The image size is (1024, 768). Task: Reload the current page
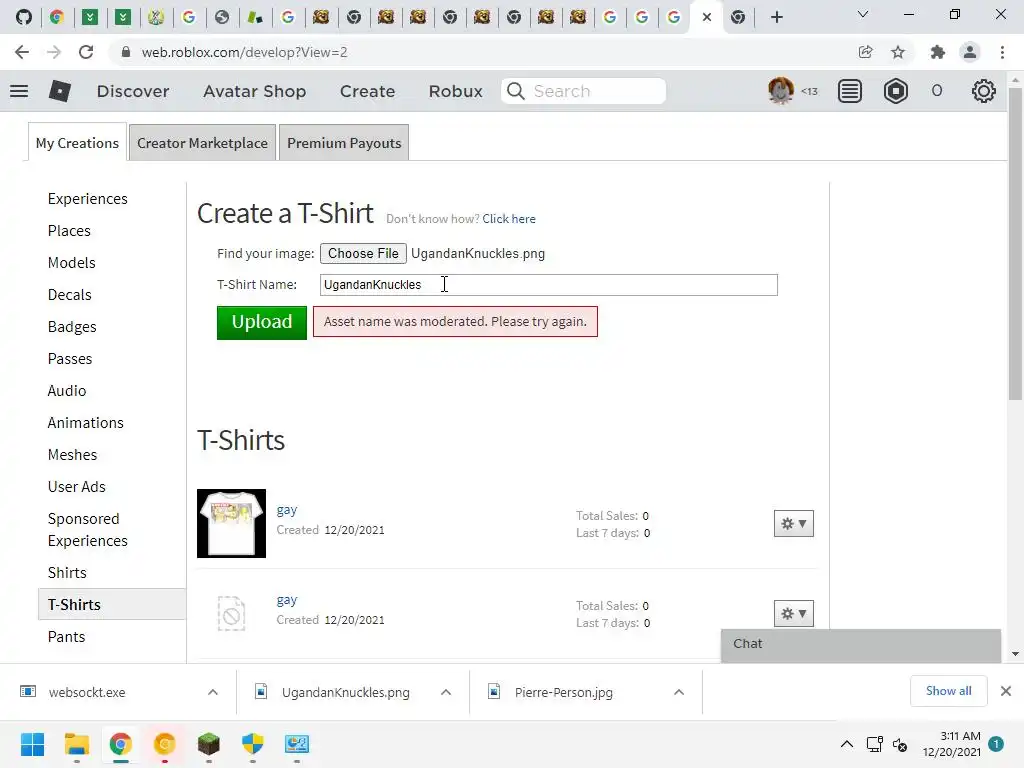click(86, 52)
